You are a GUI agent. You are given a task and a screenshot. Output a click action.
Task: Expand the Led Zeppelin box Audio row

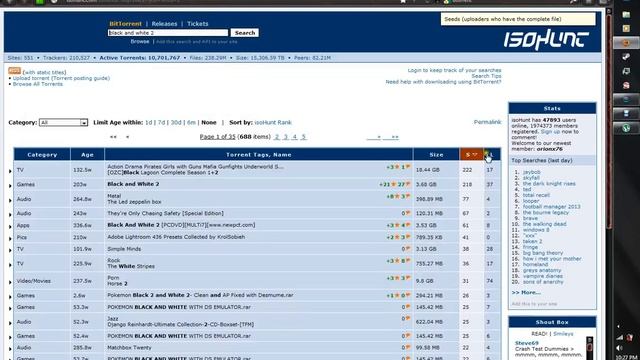click(10, 200)
